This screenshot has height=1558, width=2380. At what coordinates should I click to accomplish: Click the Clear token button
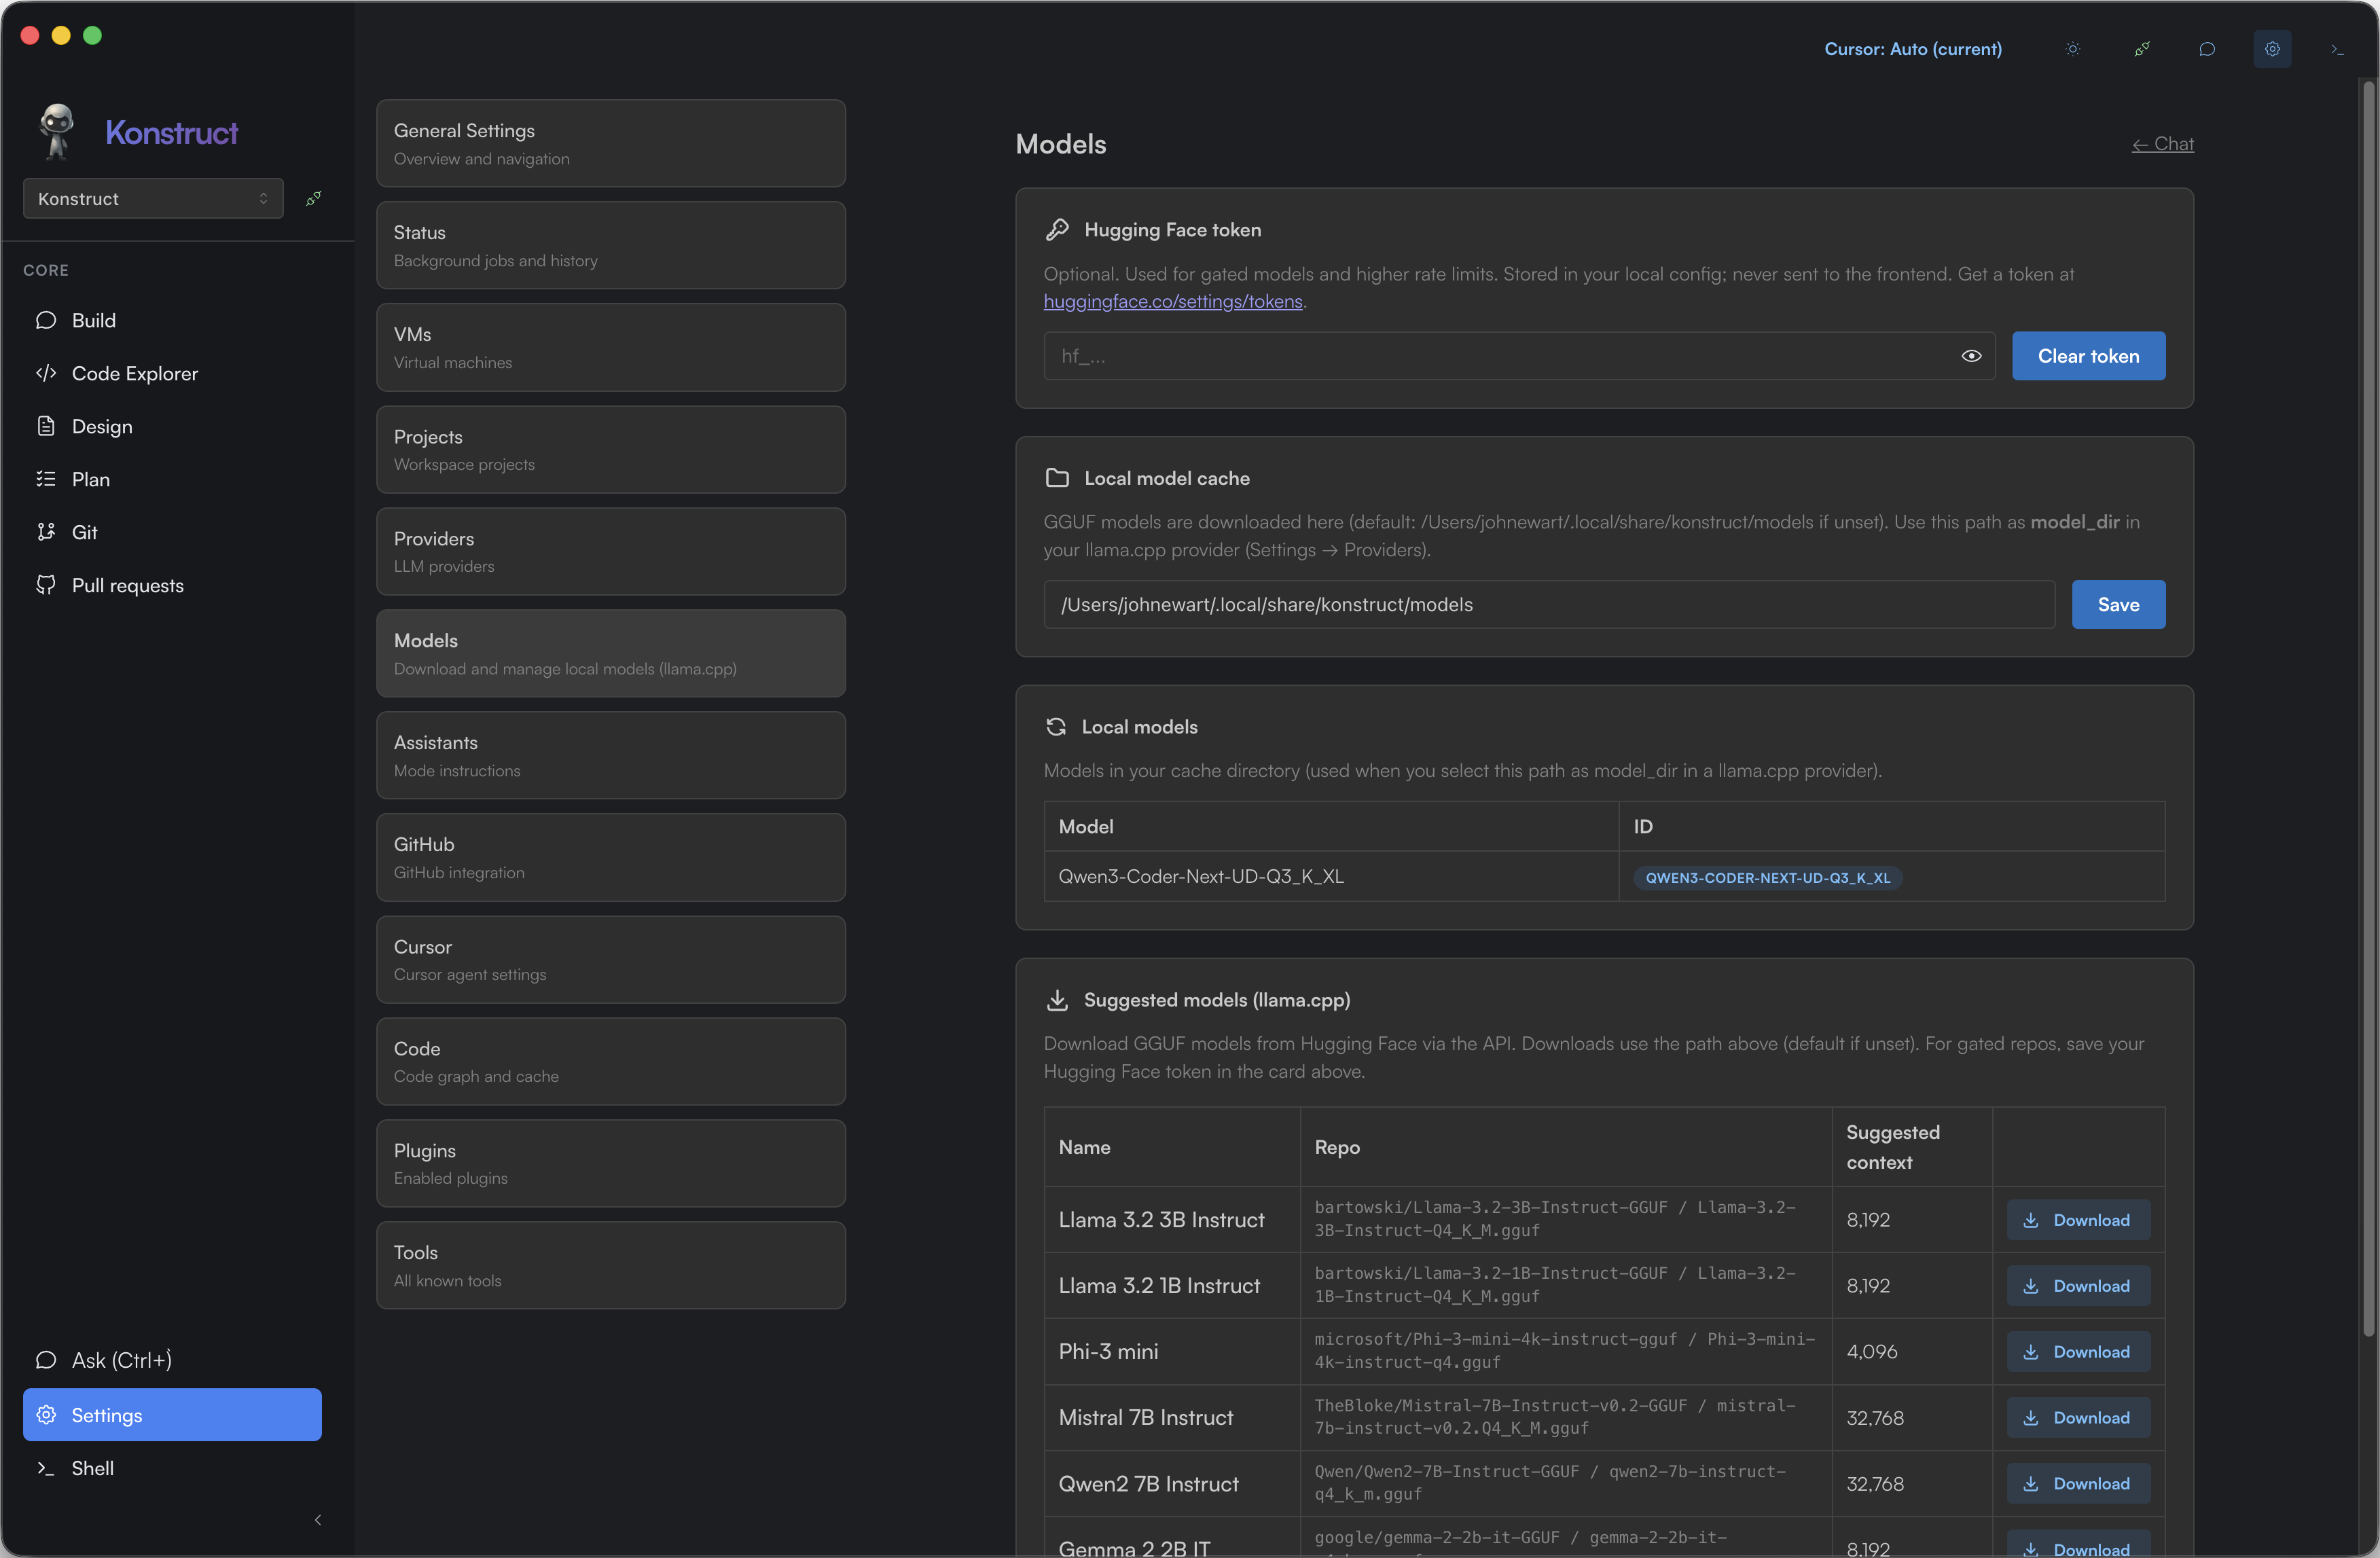(2088, 356)
